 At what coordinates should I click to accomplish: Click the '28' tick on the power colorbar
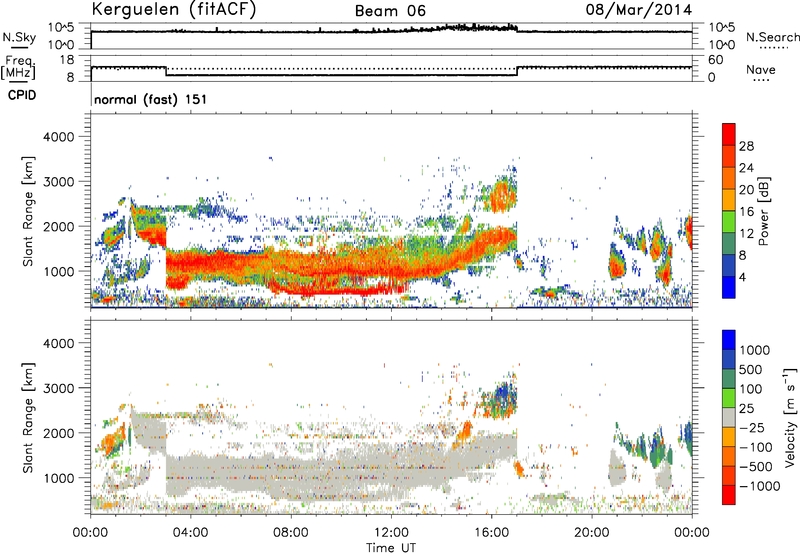pyautogui.click(x=746, y=146)
